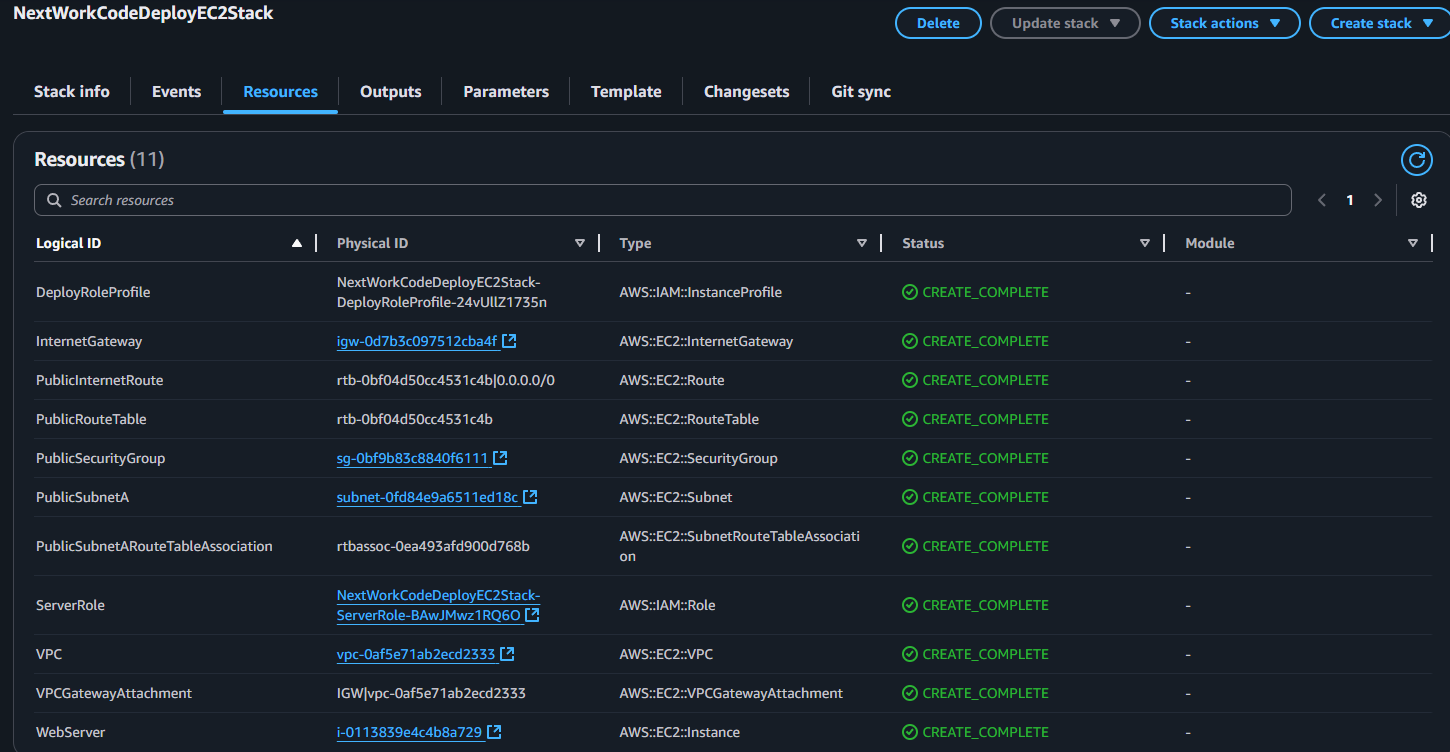Screen dimensions: 1450x752
Task: Open external link icon for ServerRole
Action: pos(532,615)
